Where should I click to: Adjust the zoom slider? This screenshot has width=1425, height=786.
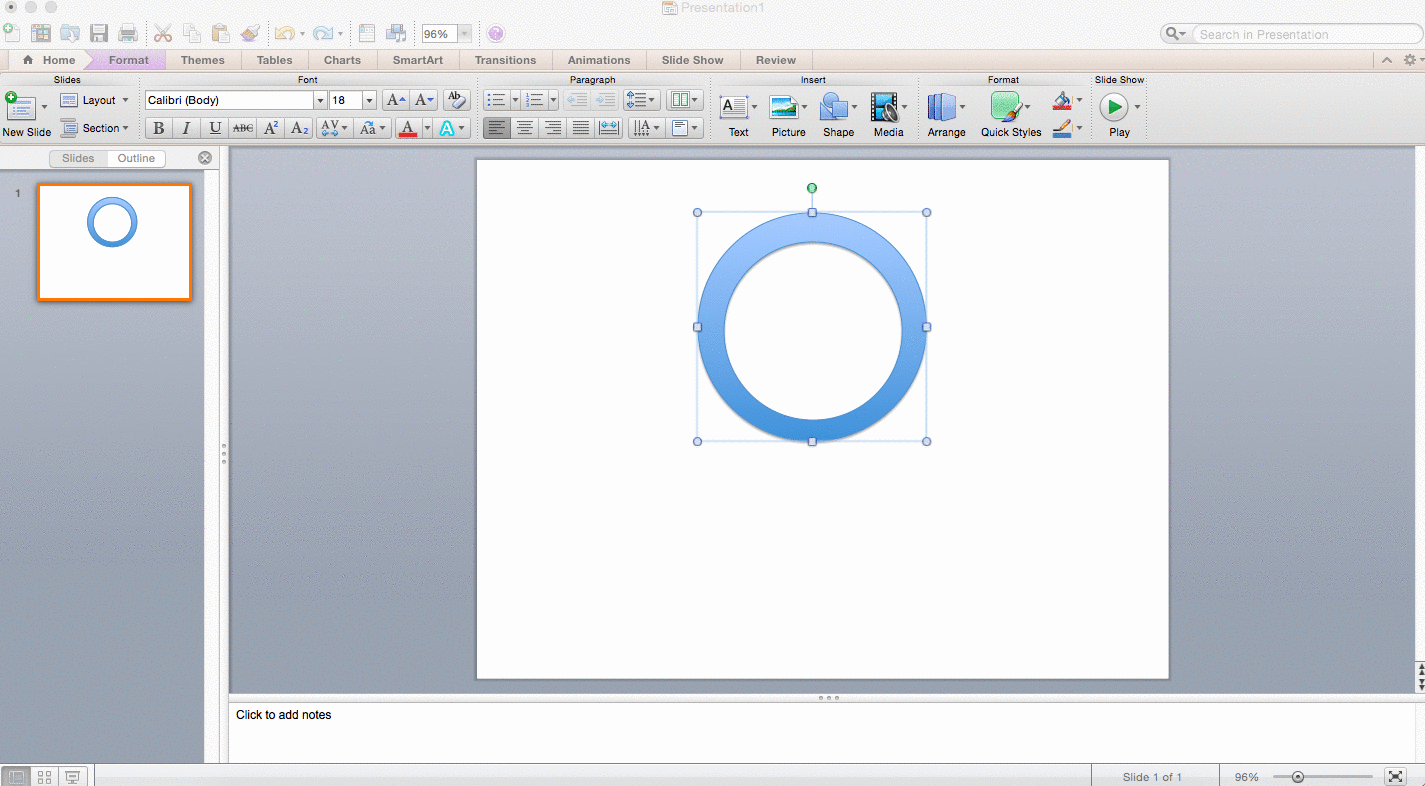point(1297,776)
